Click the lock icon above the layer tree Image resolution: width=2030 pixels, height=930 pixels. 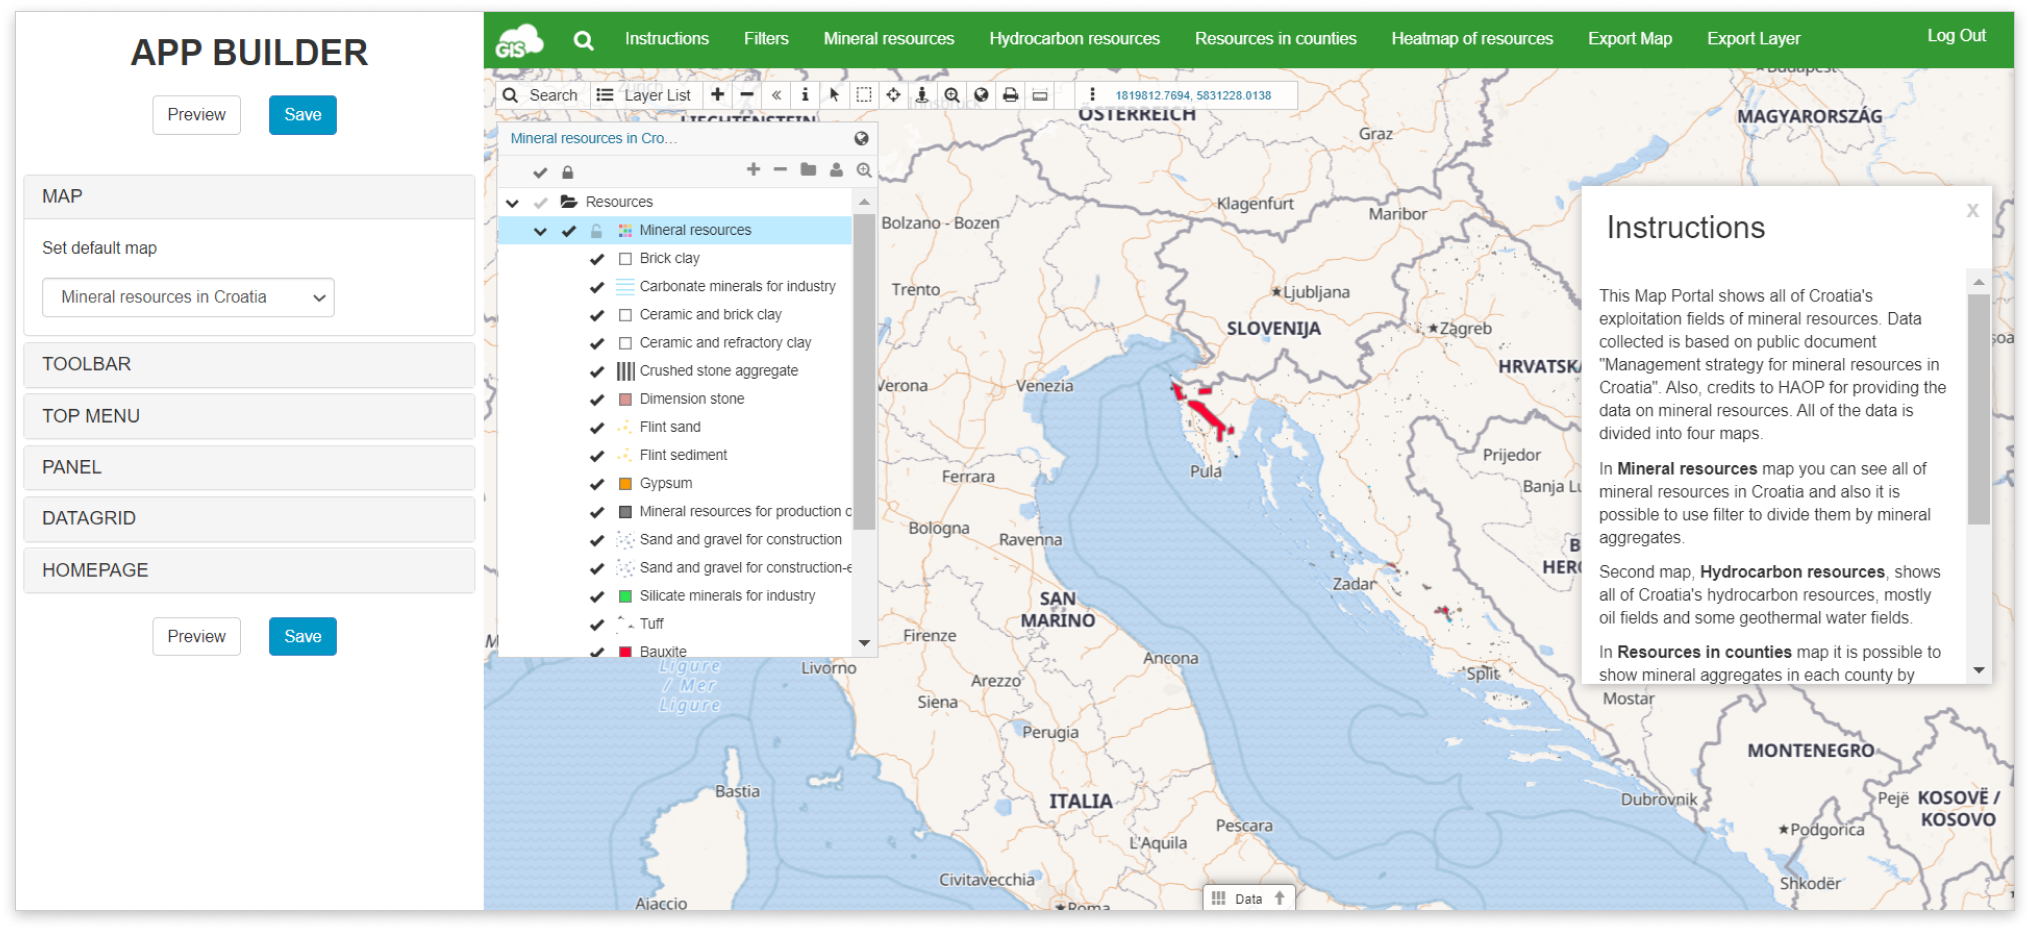(x=568, y=171)
